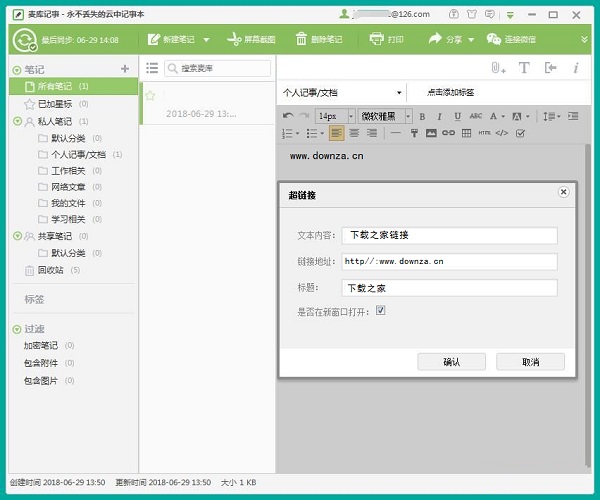600x500 pixels.
Task: Click the add attachment paperclip icon
Action: [497, 68]
